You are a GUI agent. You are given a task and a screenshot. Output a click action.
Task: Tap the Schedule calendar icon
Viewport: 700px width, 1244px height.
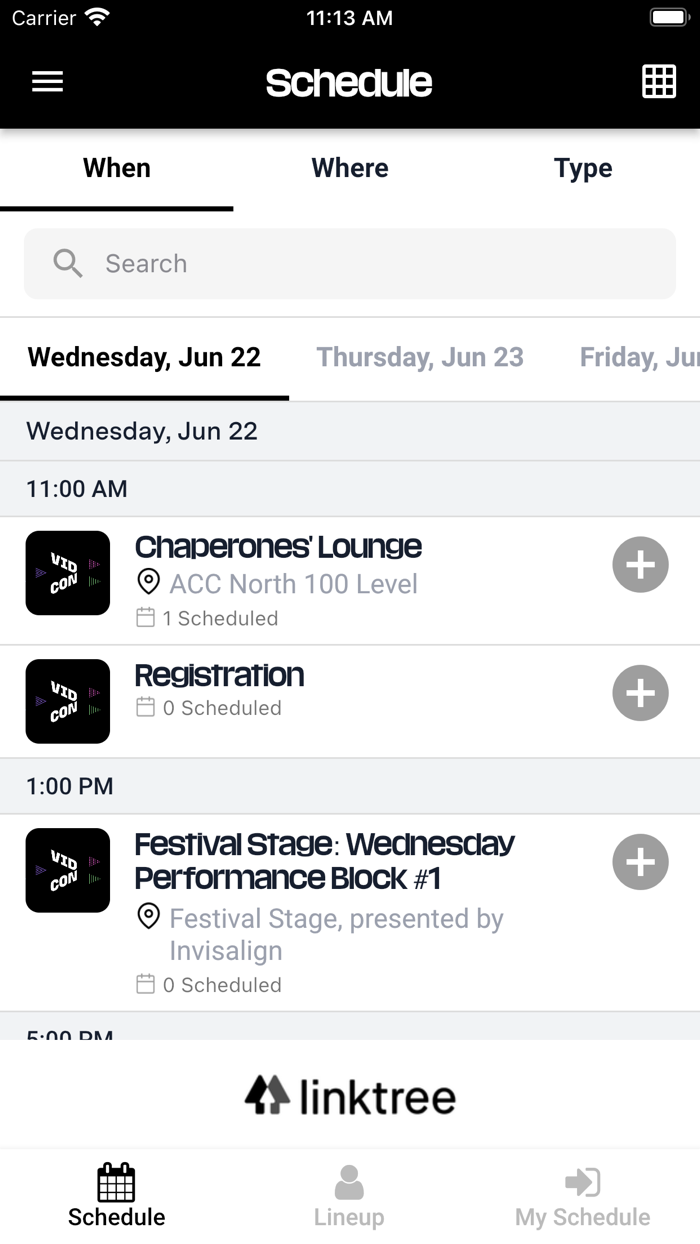point(116,1182)
